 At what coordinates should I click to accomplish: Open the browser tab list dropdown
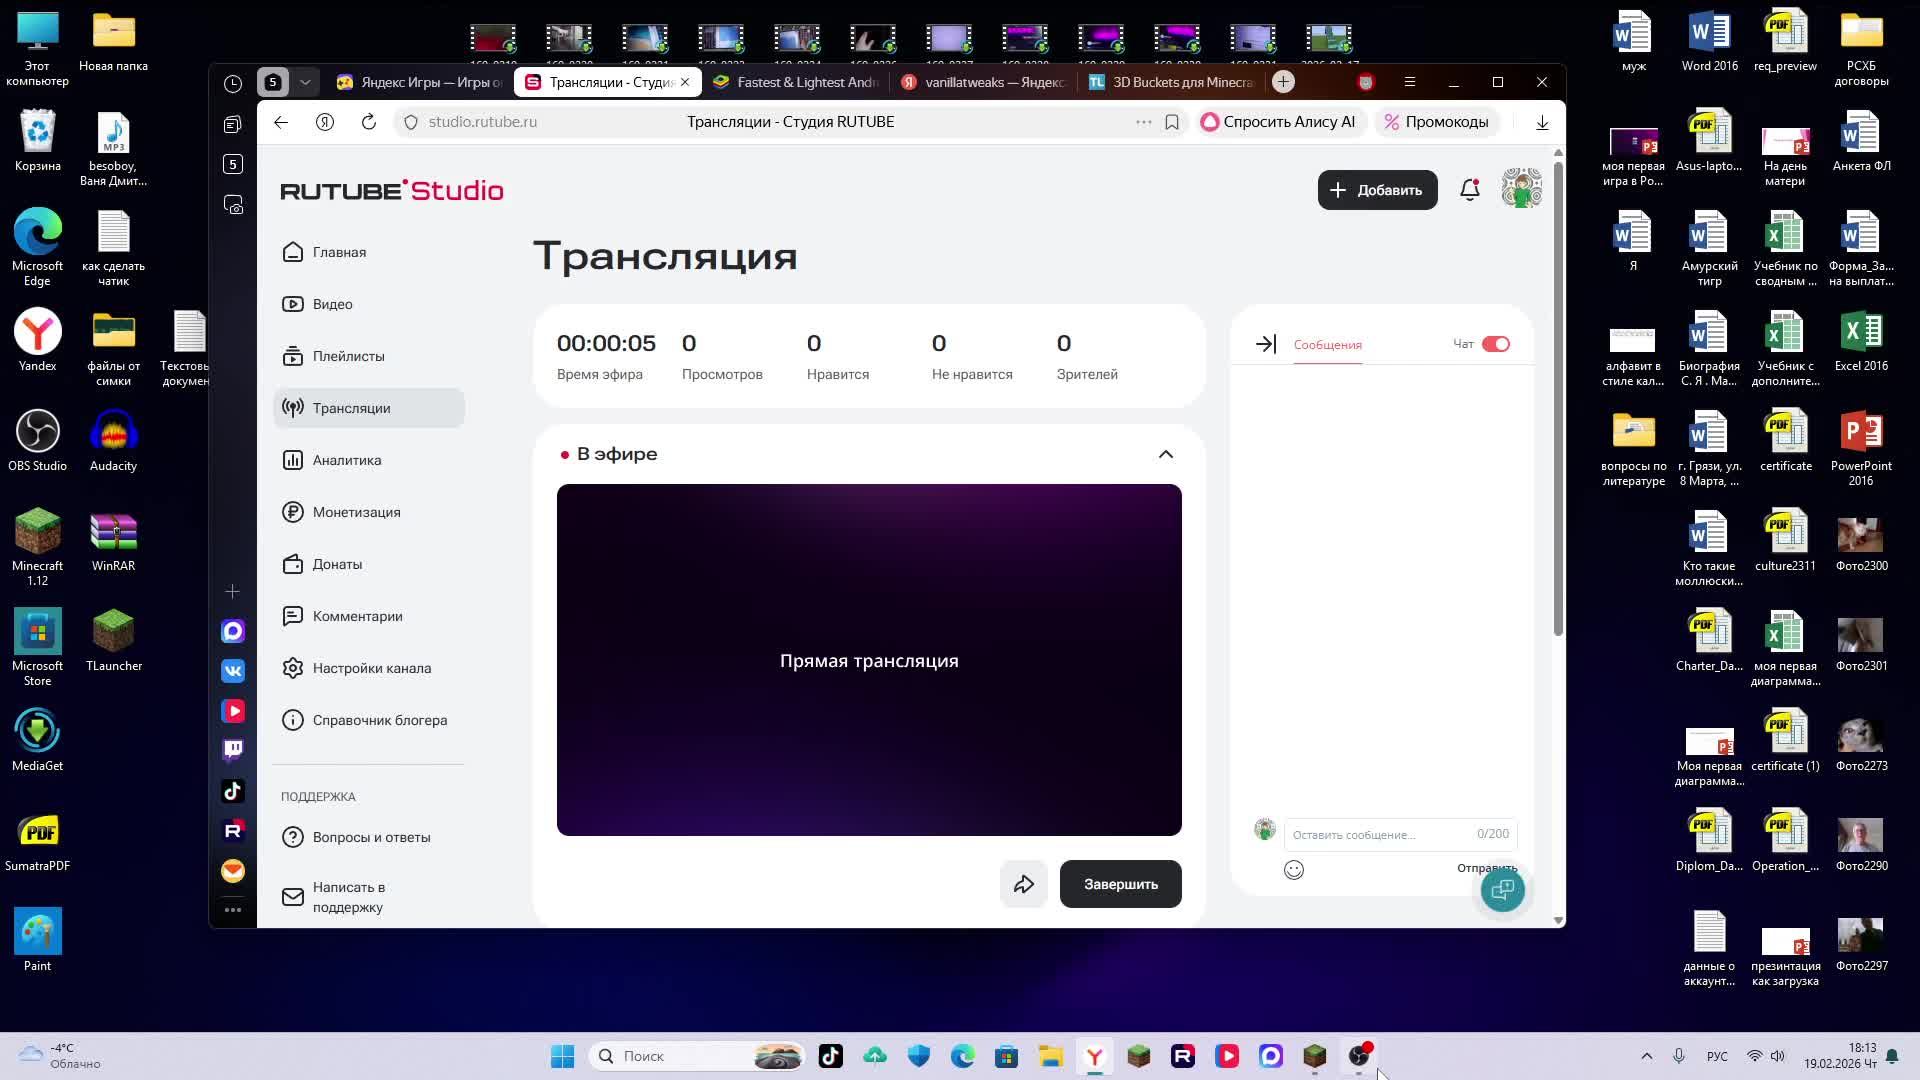(x=305, y=81)
